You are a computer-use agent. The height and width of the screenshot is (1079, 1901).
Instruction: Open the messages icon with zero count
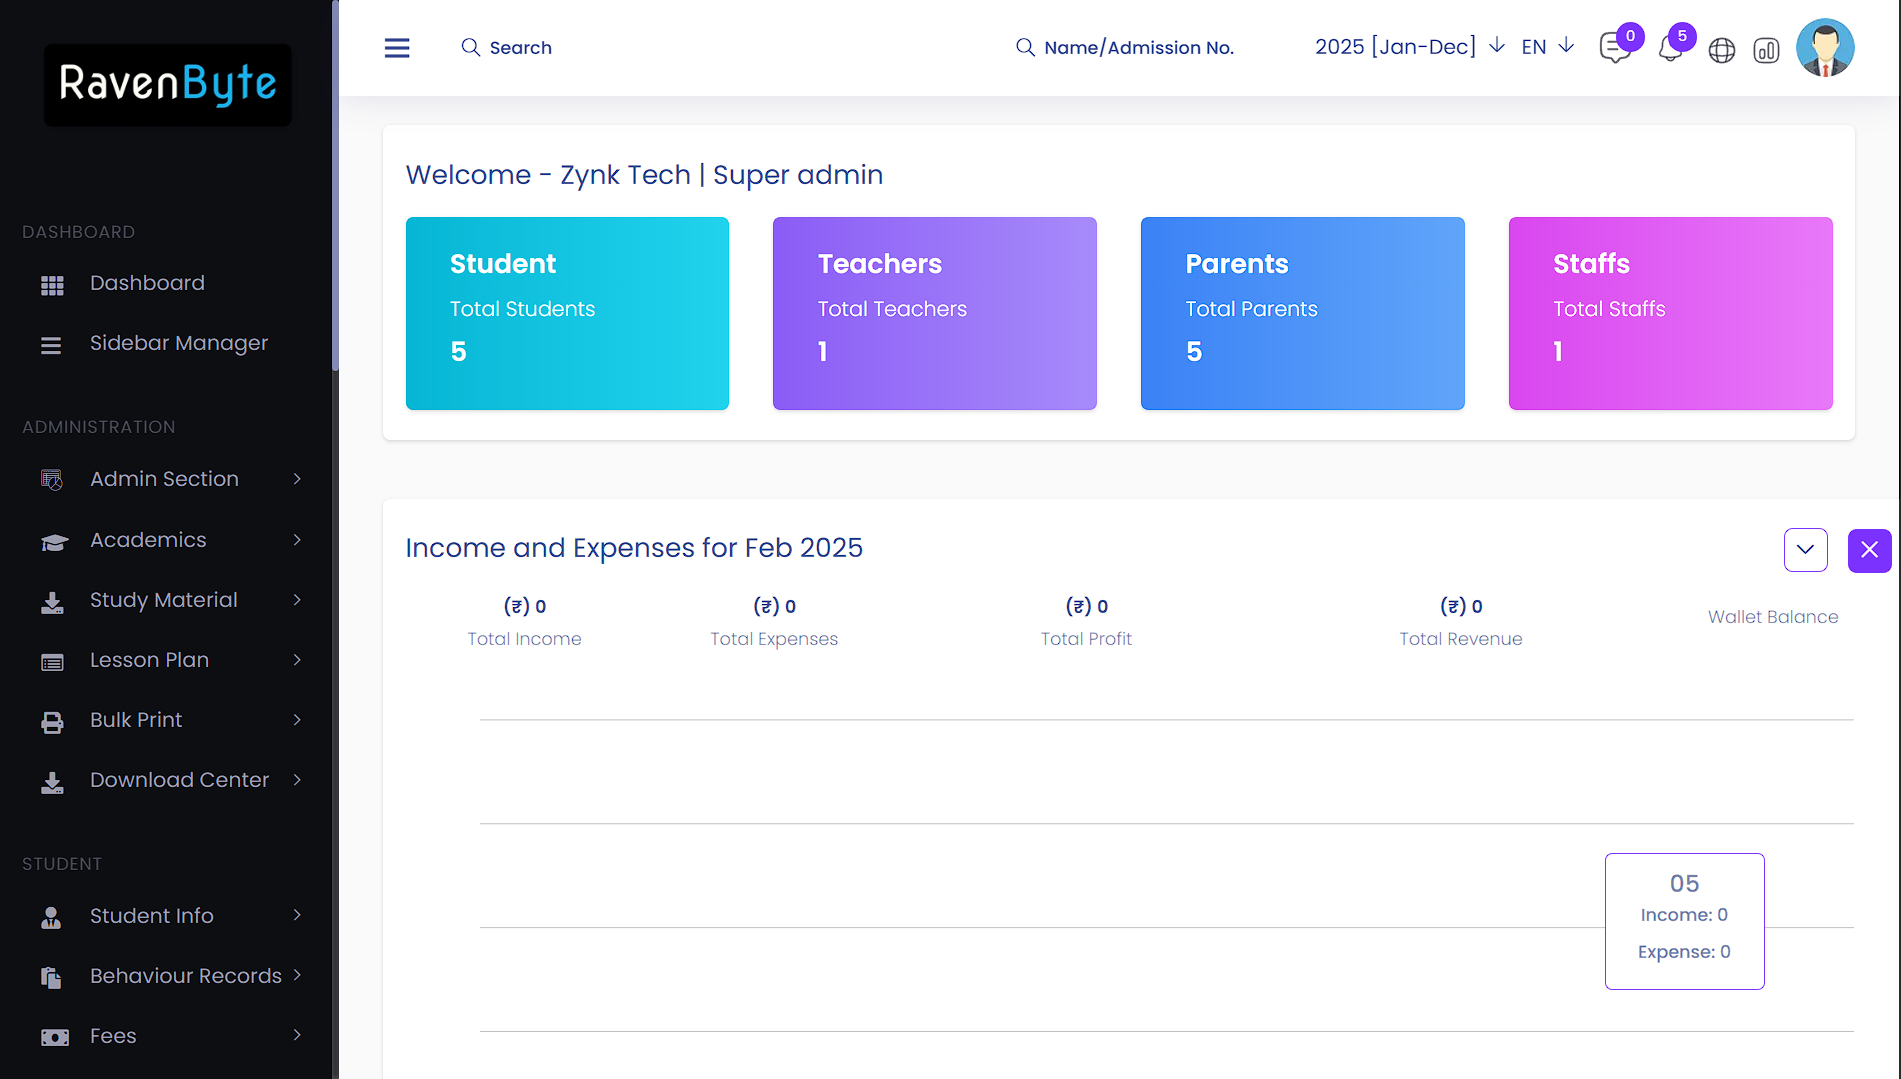point(1614,48)
